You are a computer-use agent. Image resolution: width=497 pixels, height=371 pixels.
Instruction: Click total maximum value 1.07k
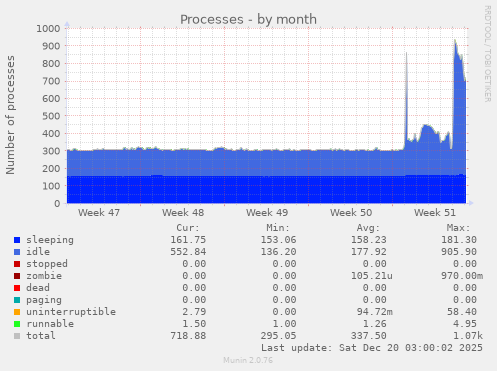tap(468, 336)
